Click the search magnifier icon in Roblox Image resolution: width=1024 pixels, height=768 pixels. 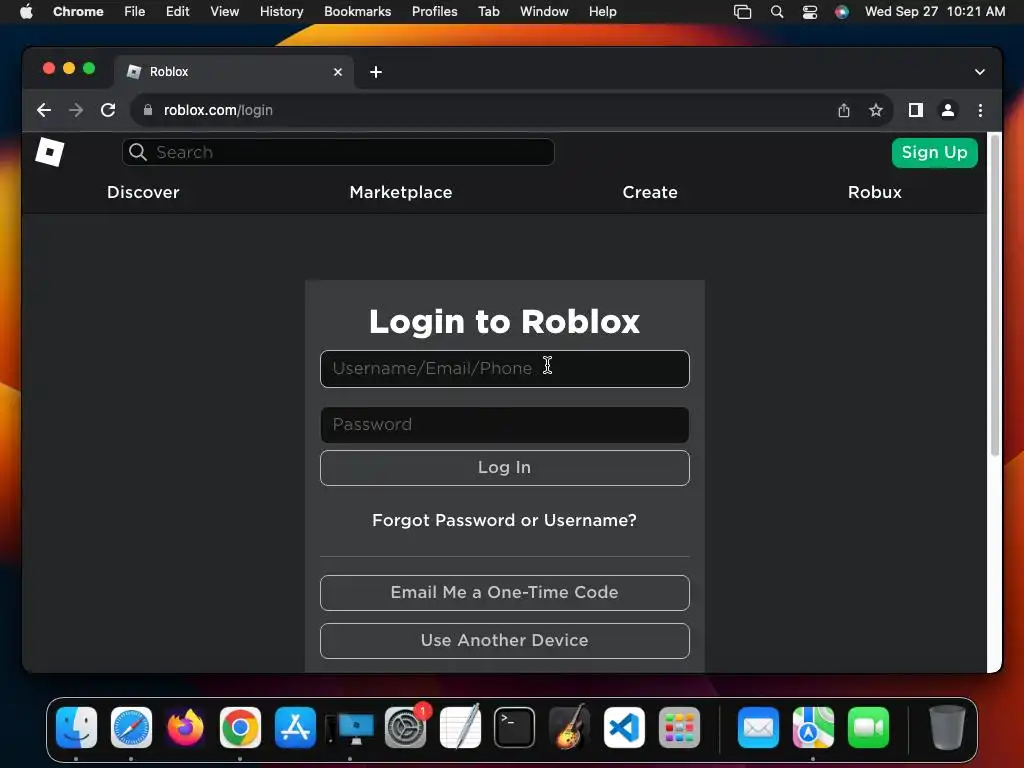pos(138,152)
